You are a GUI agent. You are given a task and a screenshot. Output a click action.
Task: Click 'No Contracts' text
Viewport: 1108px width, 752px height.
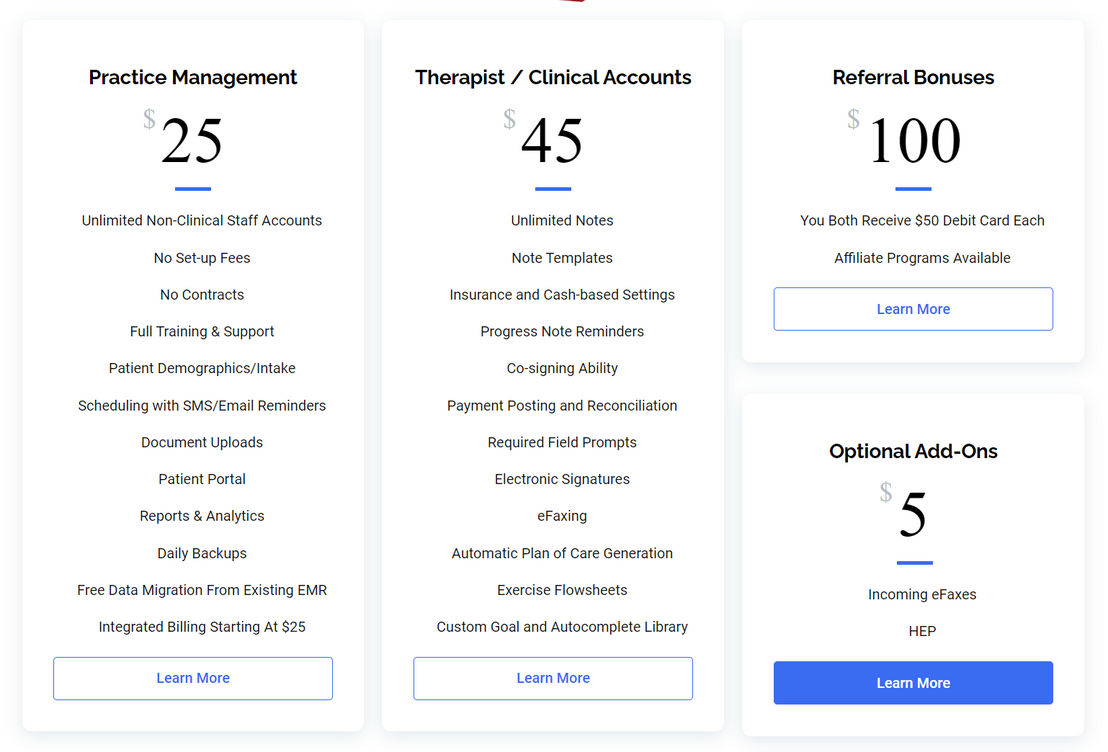[201, 295]
